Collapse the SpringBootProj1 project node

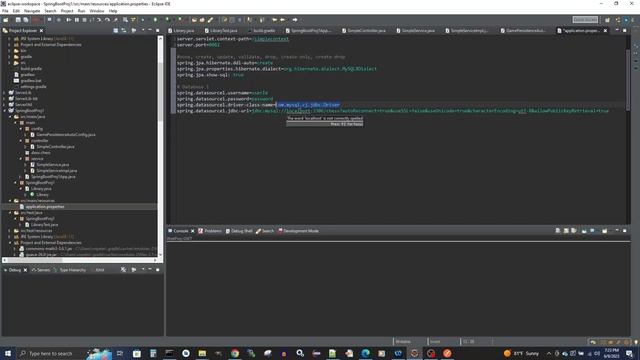click(5, 111)
